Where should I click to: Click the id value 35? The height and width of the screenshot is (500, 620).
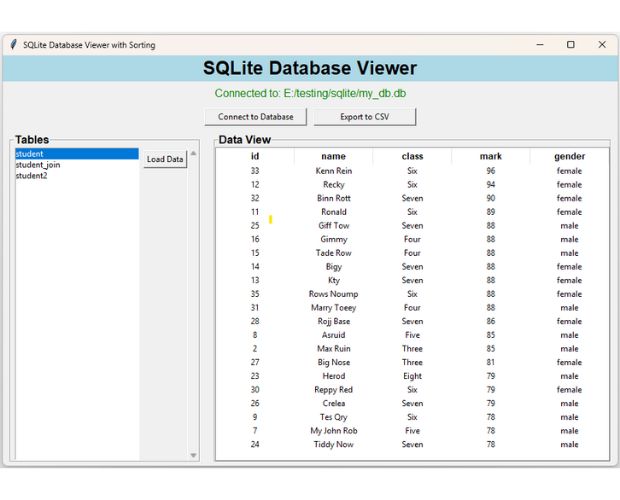coord(255,294)
